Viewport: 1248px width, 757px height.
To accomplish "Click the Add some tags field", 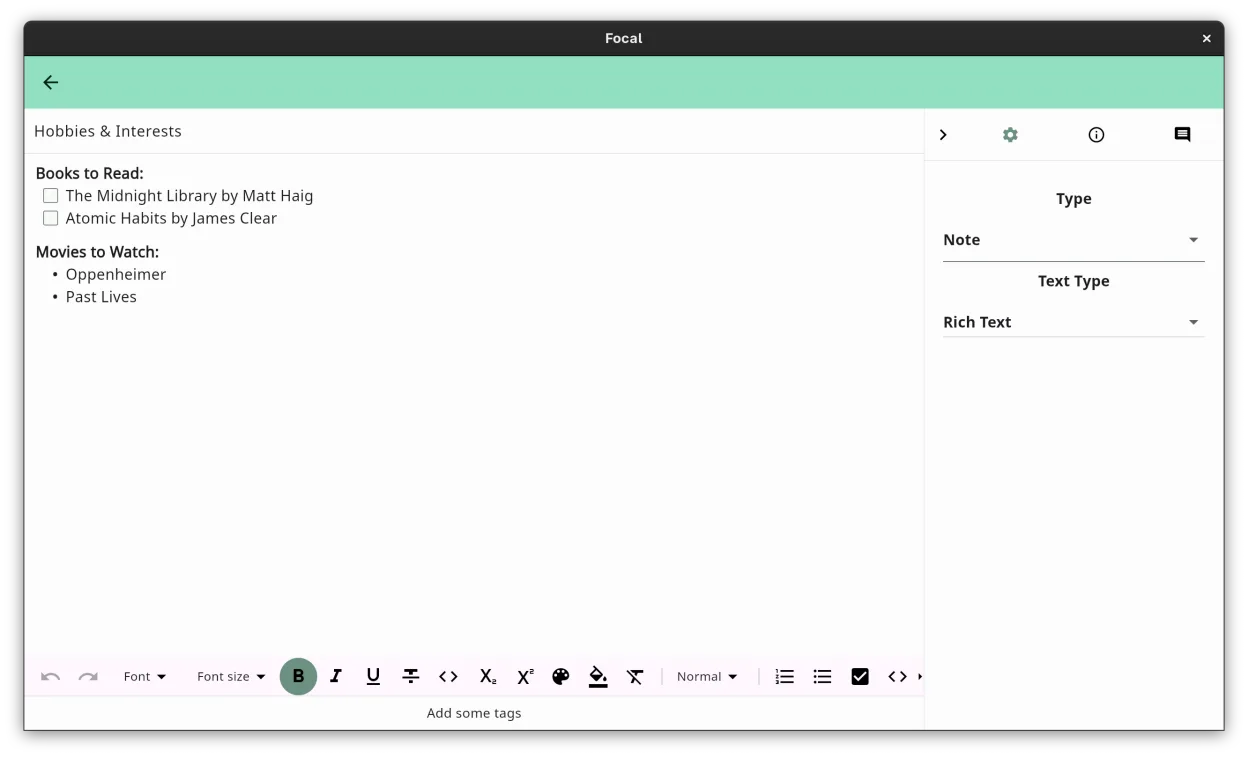I will (x=474, y=714).
